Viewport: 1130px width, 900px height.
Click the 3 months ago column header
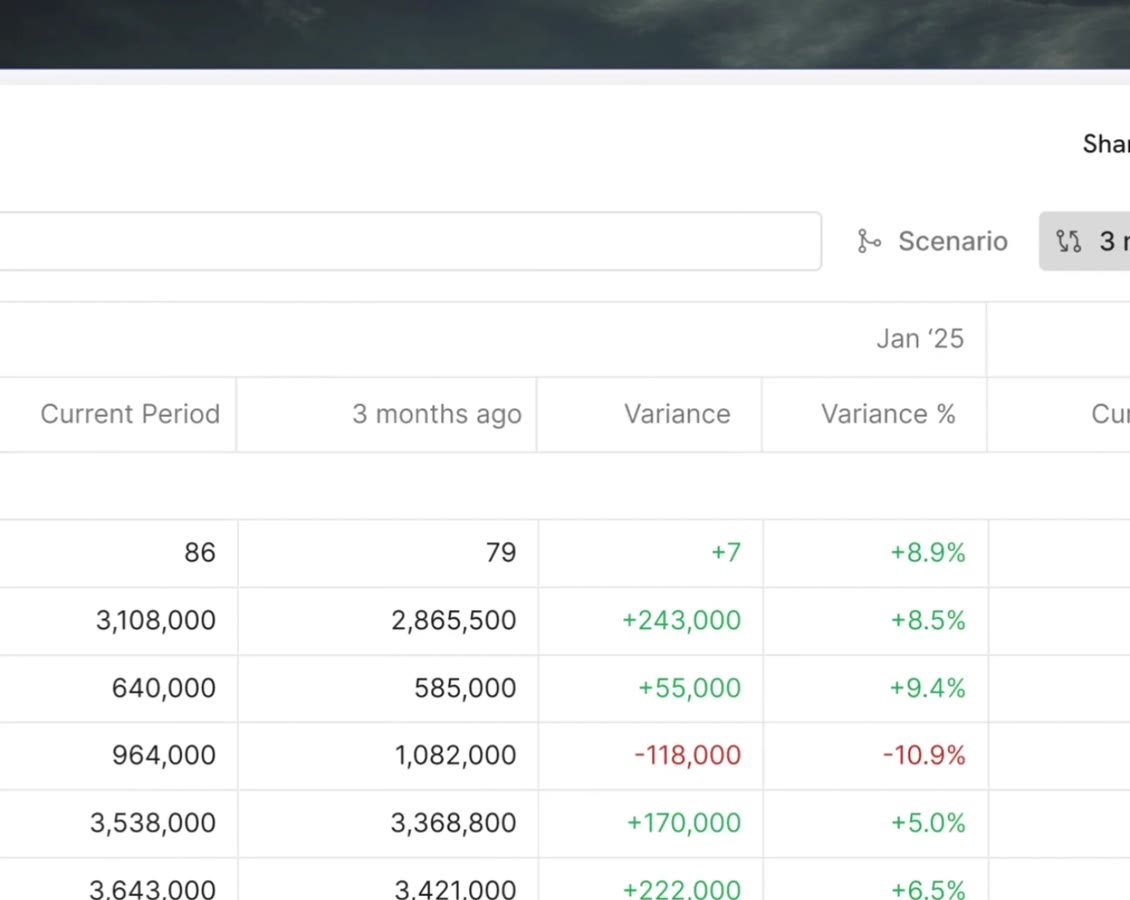coord(437,414)
